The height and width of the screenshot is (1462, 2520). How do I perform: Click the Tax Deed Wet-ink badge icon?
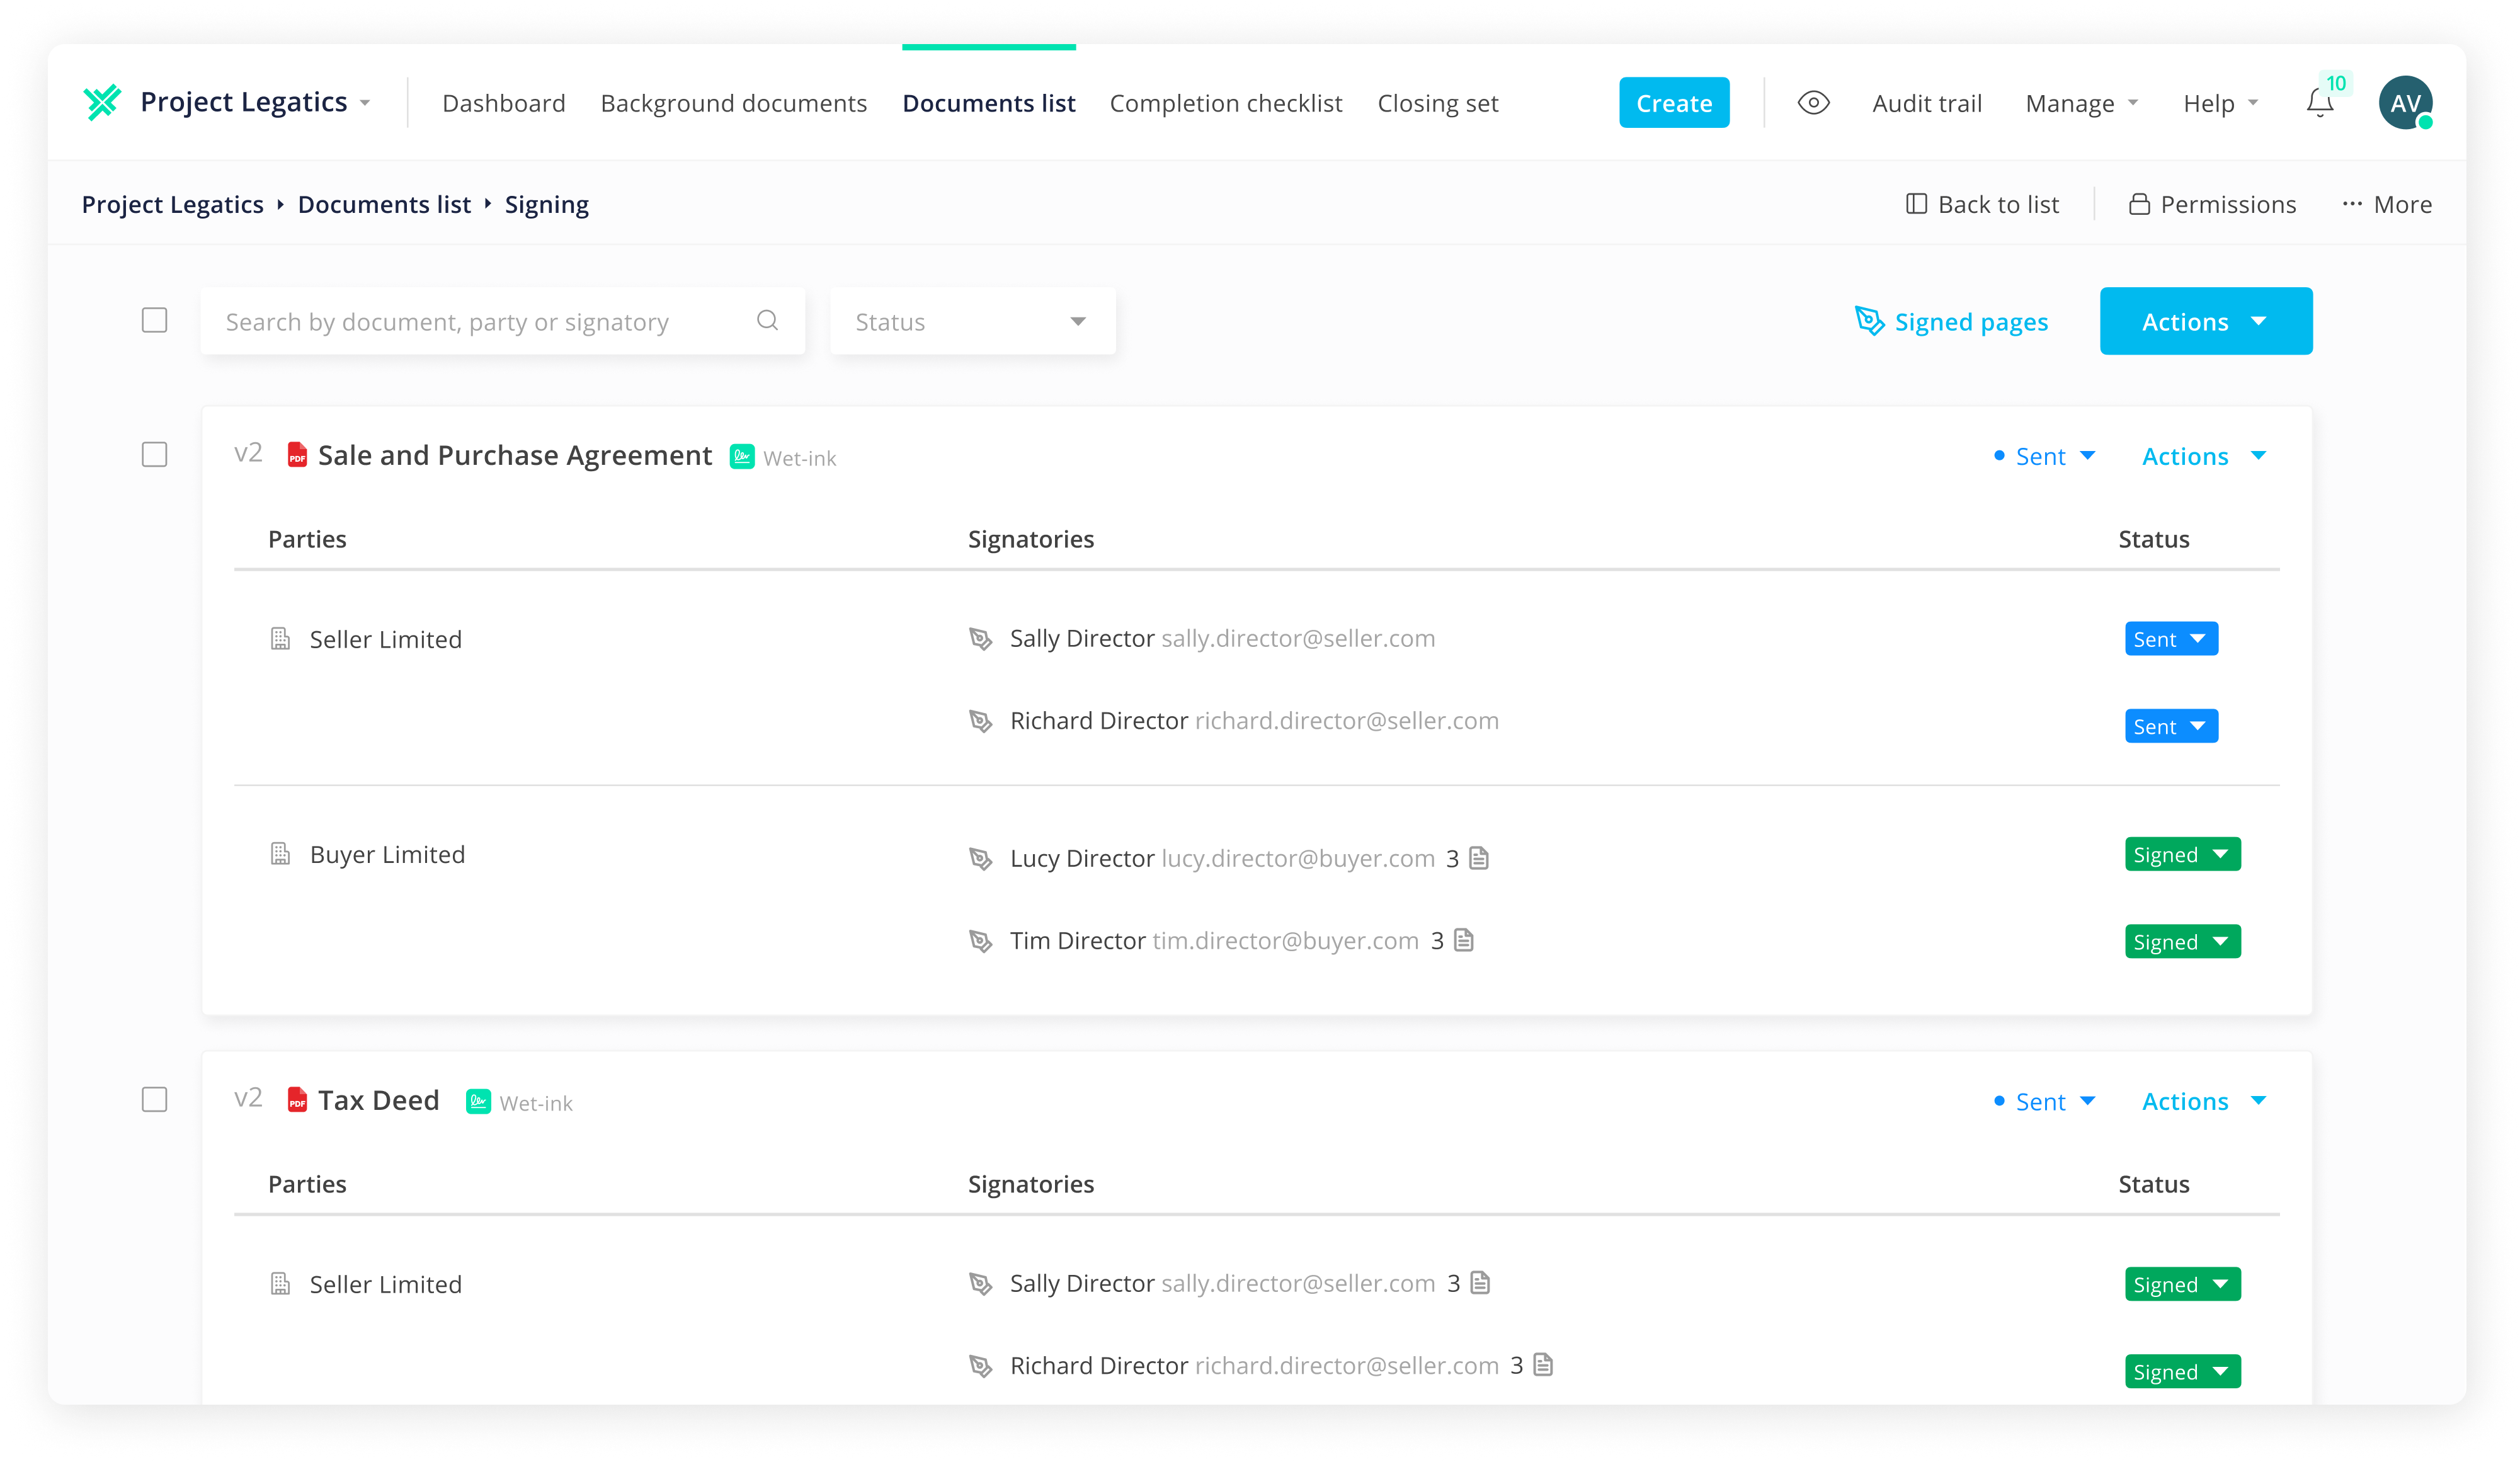(x=479, y=1101)
